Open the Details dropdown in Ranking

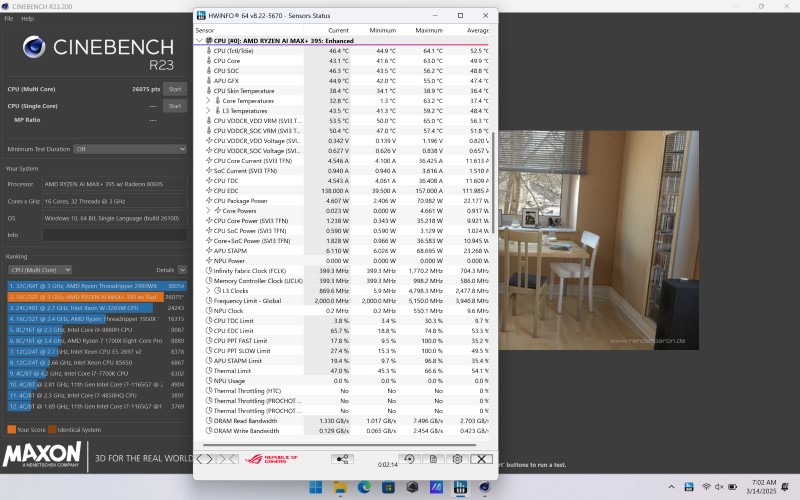[183, 270]
